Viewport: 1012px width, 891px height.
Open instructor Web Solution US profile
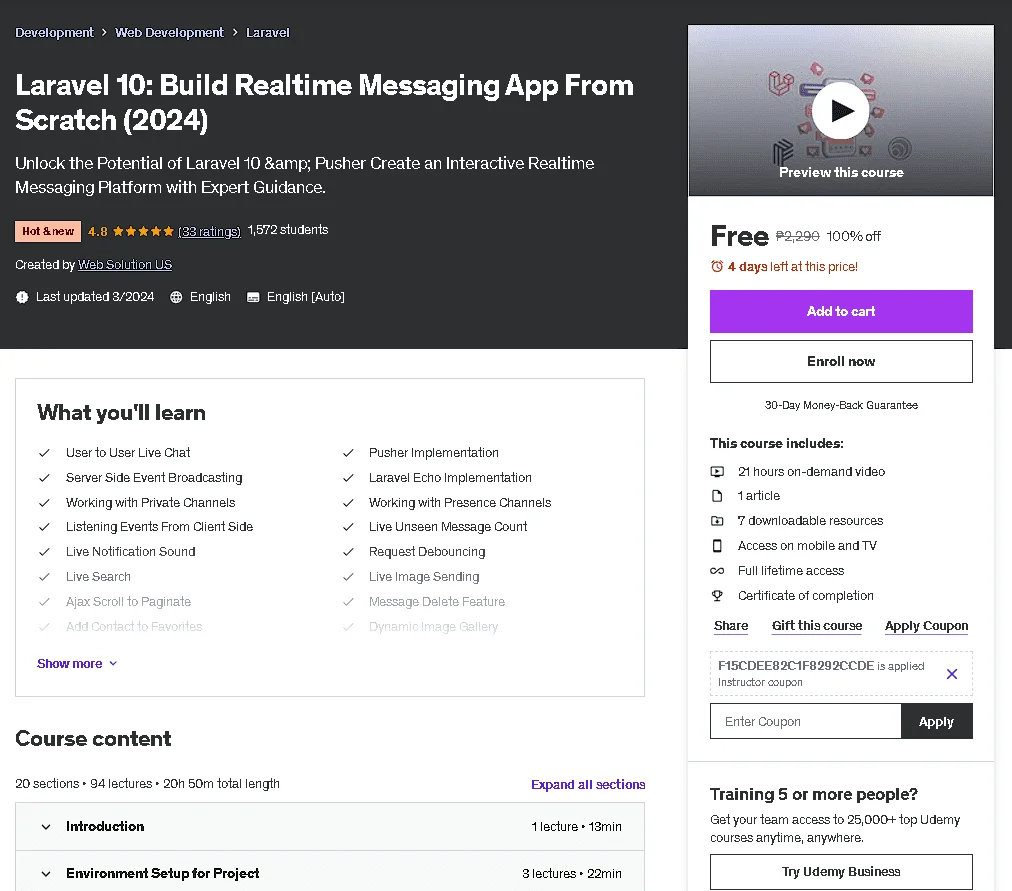click(125, 265)
